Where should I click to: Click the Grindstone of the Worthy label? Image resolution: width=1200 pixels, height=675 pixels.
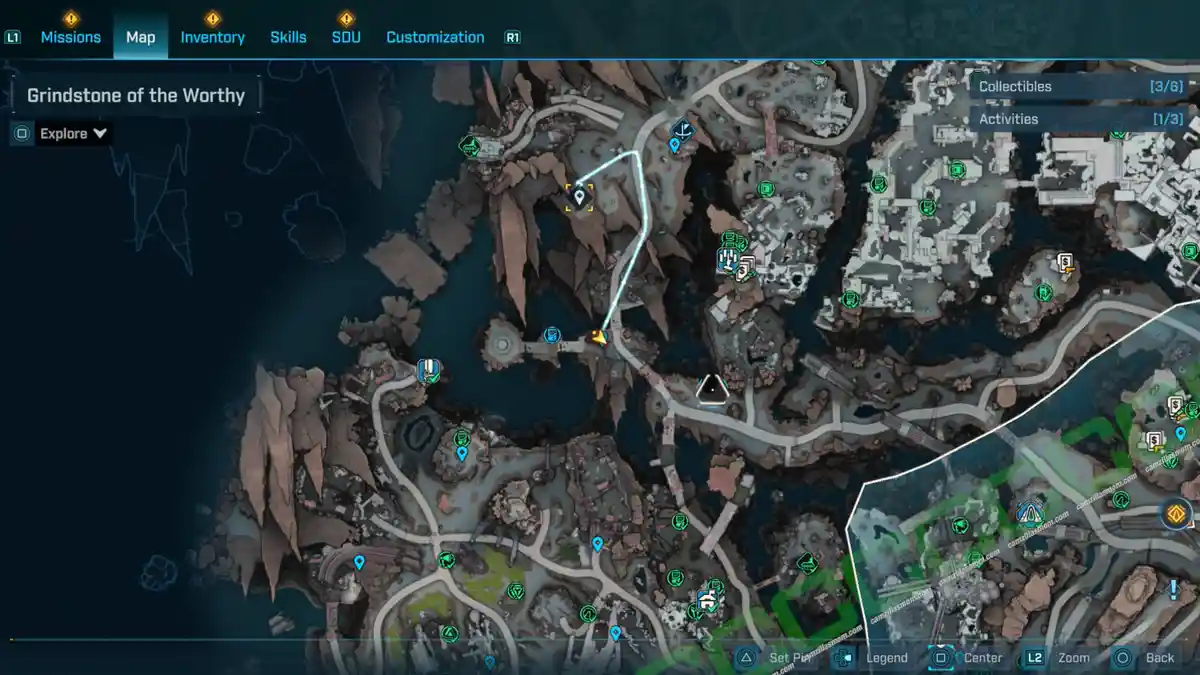pyautogui.click(x=136, y=96)
